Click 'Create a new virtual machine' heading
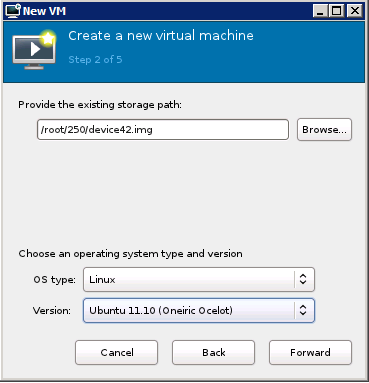Screen dimensions: 369x383 tap(161, 36)
